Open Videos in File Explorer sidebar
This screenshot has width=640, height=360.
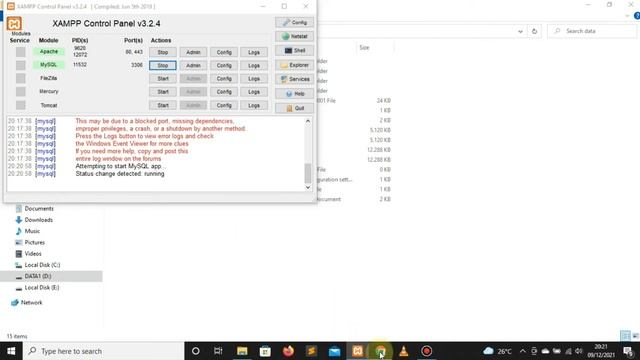click(33, 254)
